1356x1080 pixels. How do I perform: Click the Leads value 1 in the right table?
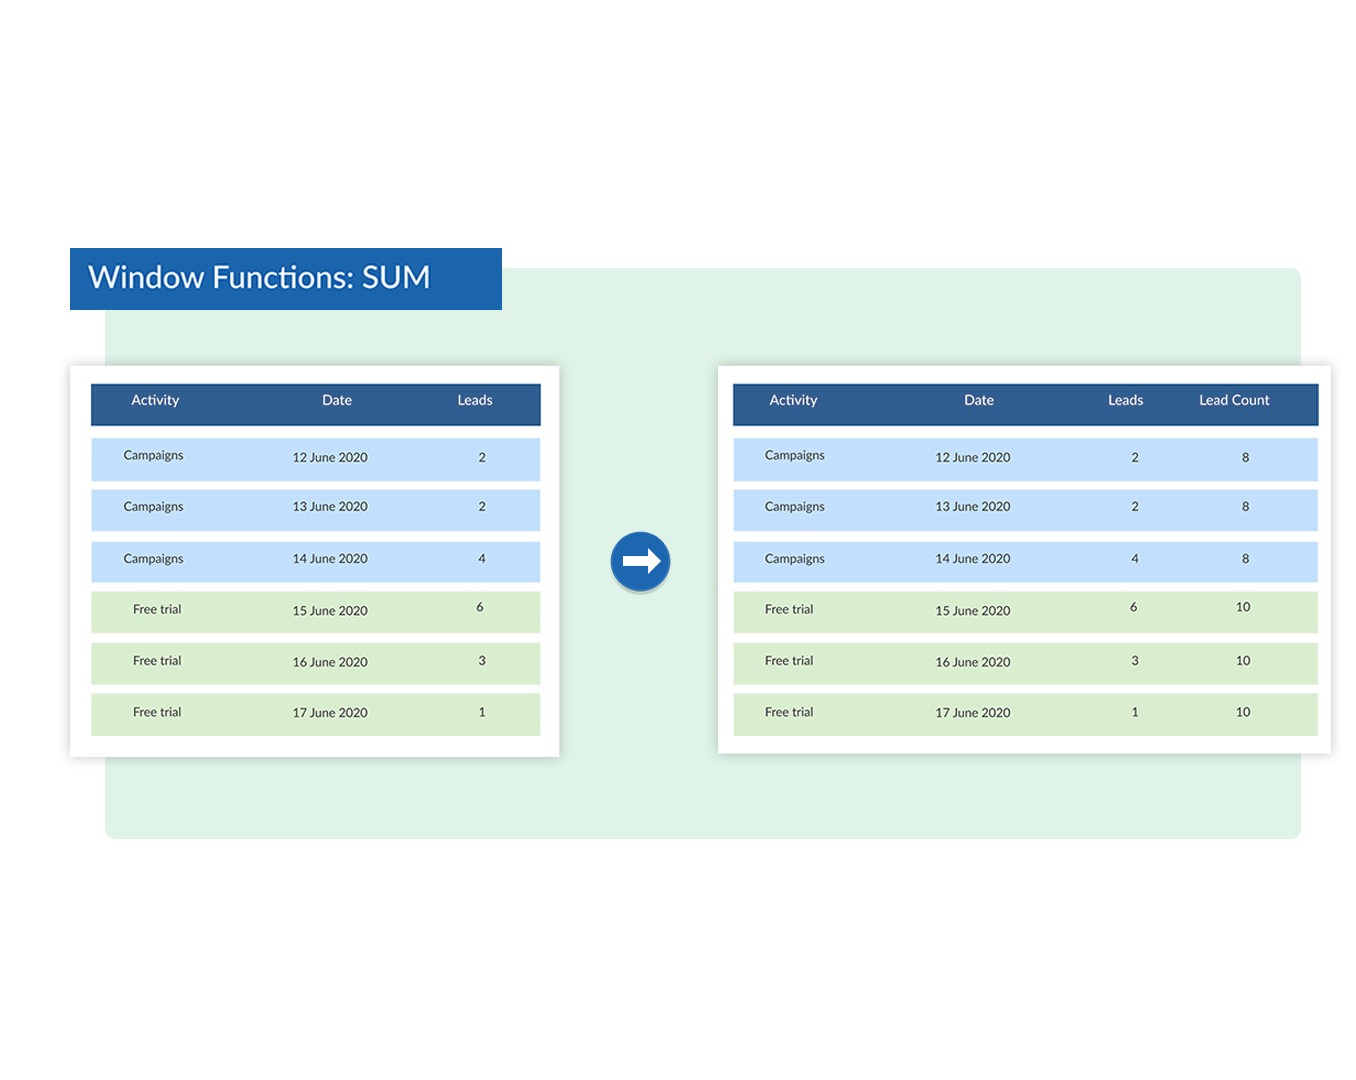tap(1135, 713)
